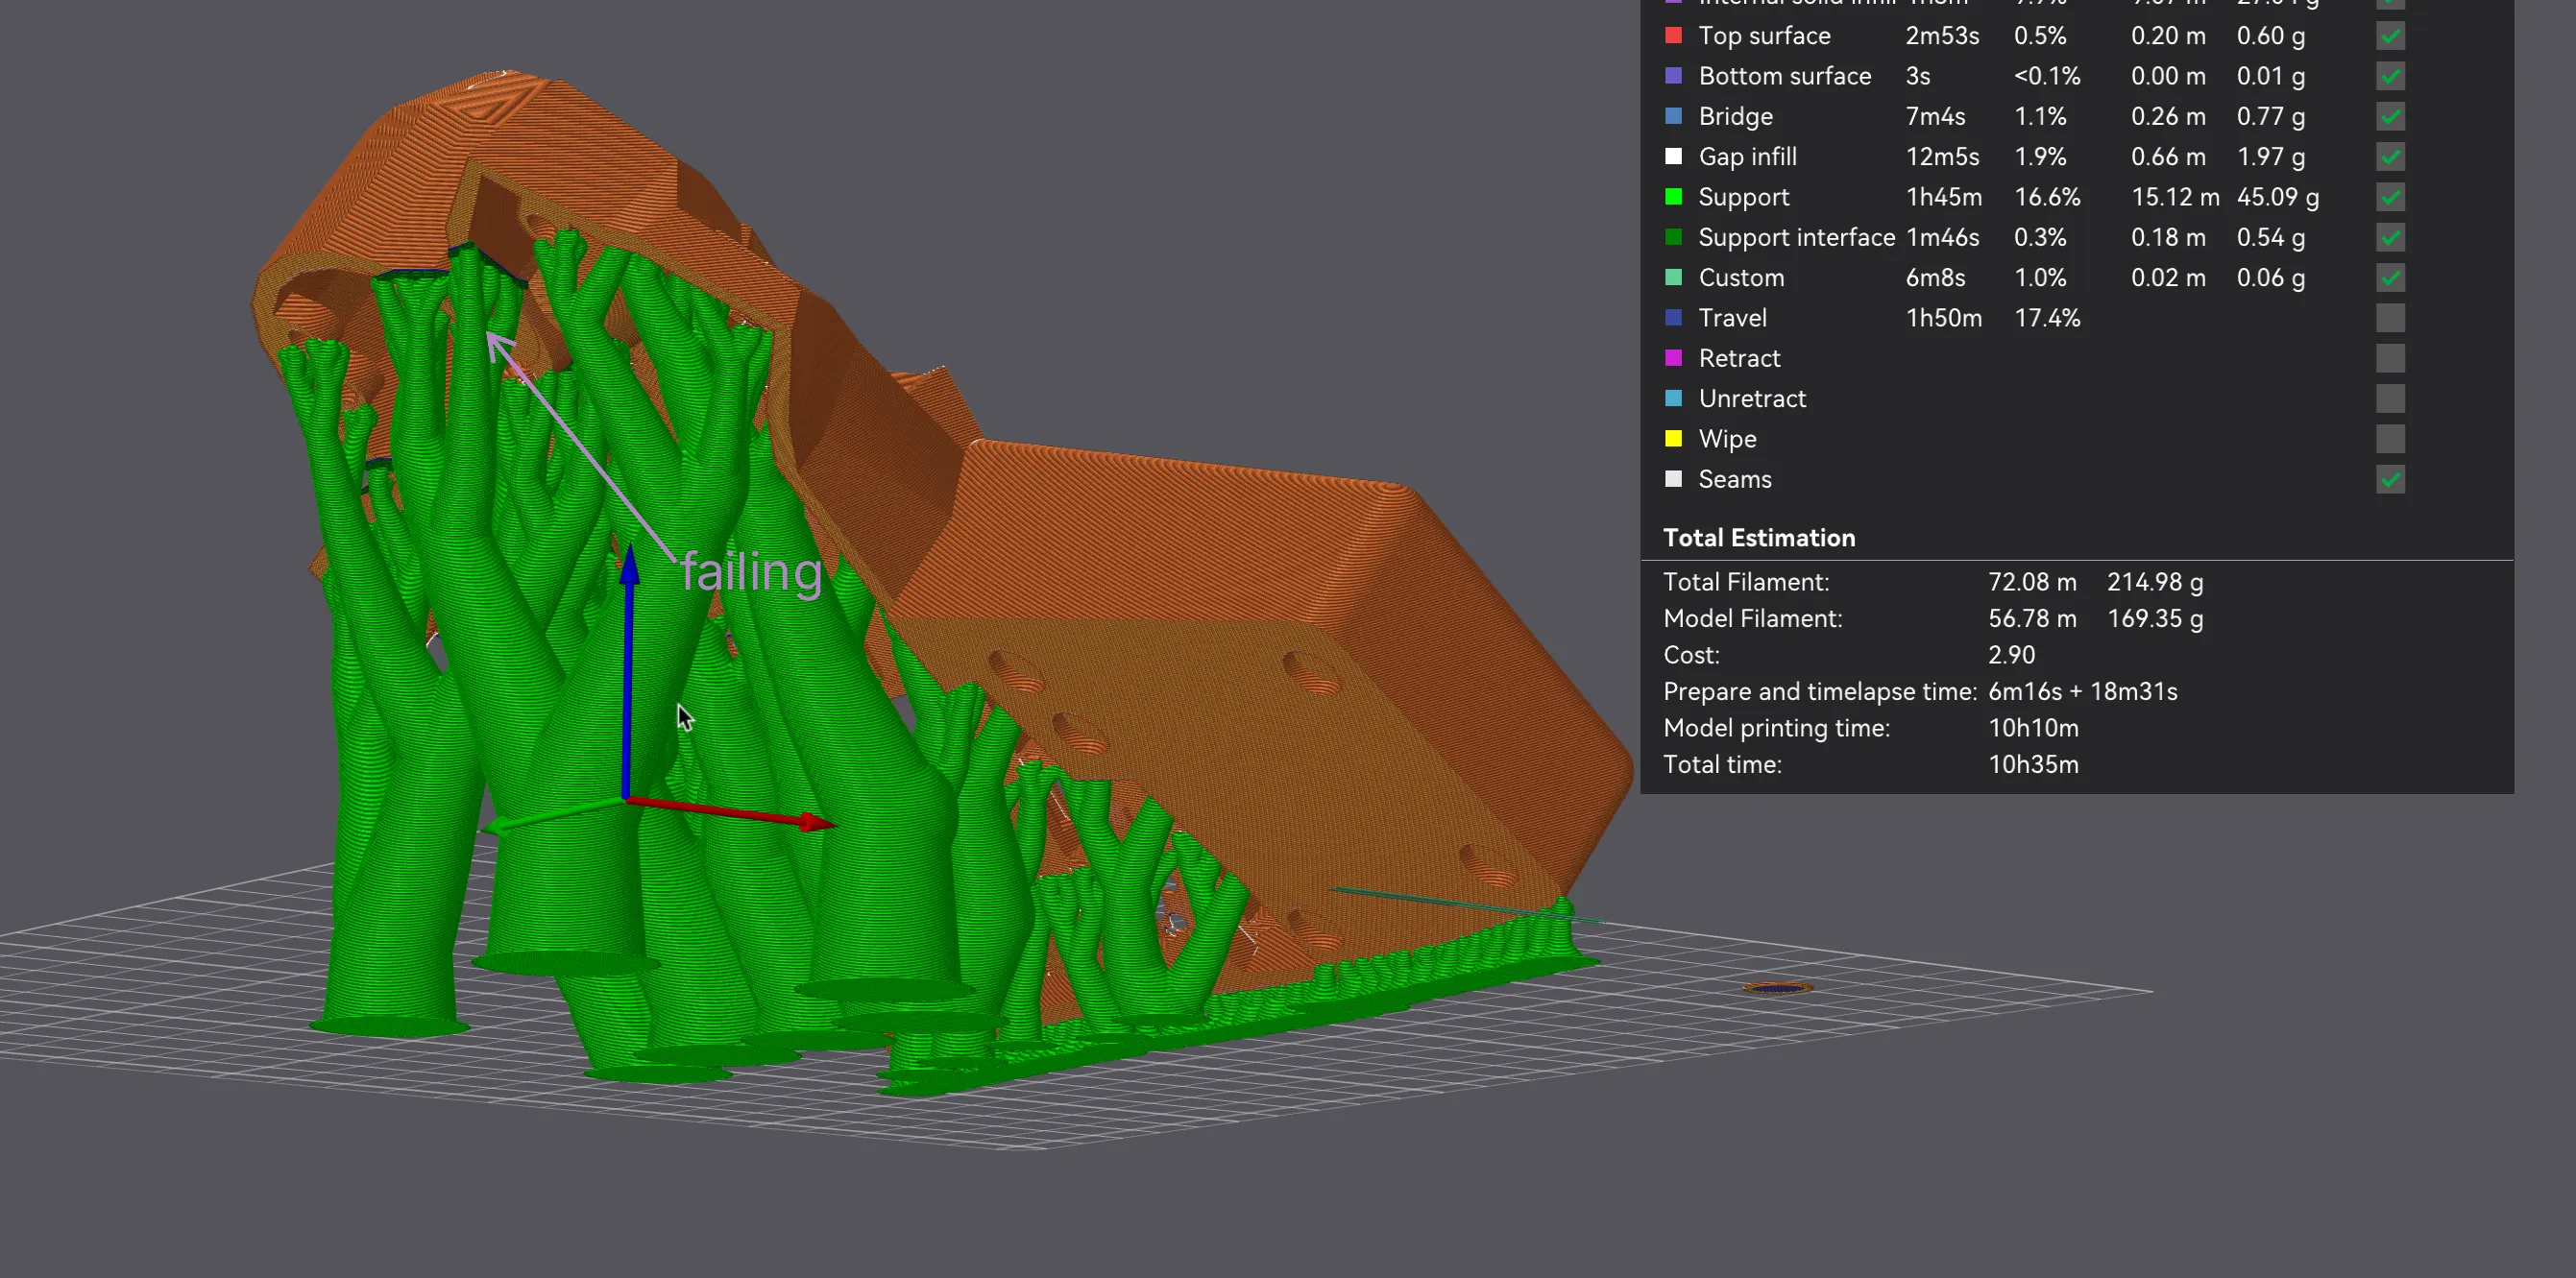
Task: Click the green Support color swatch
Action: (1674, 196)
